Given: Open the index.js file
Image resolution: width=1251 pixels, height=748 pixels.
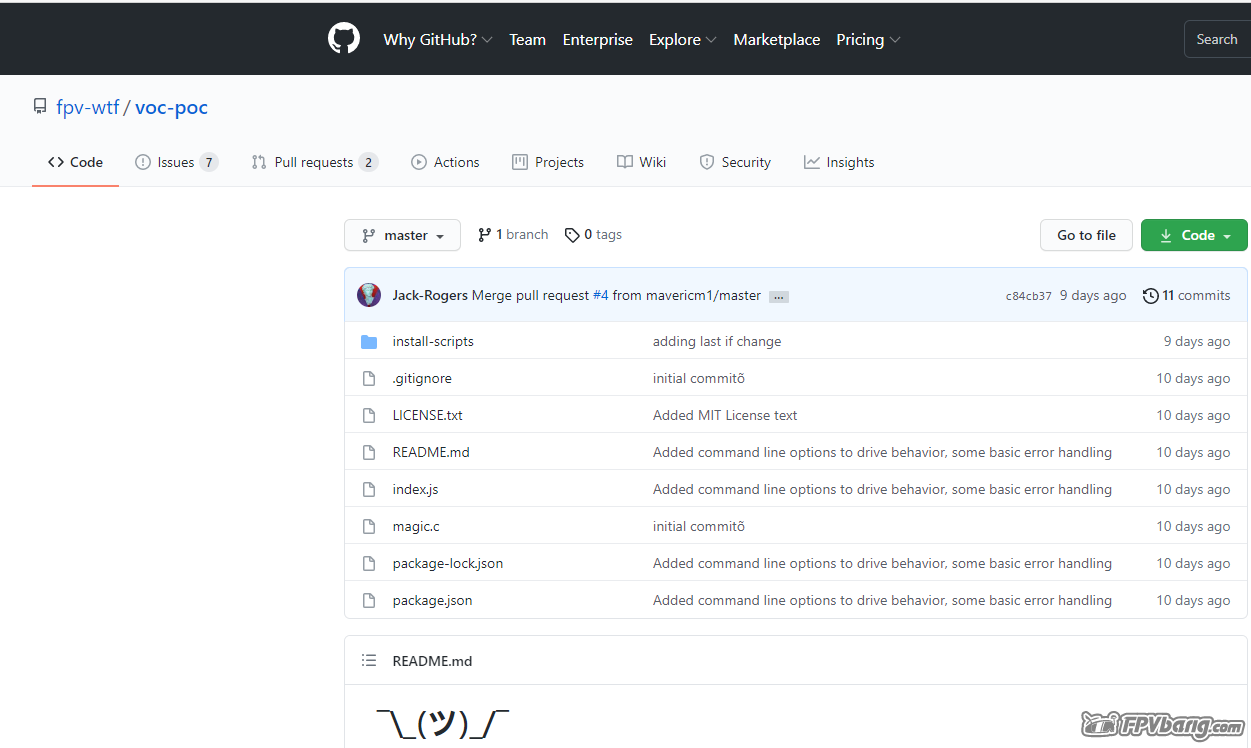Looking at the screenshot, I should pyautogui.click(x=416, y=490).
